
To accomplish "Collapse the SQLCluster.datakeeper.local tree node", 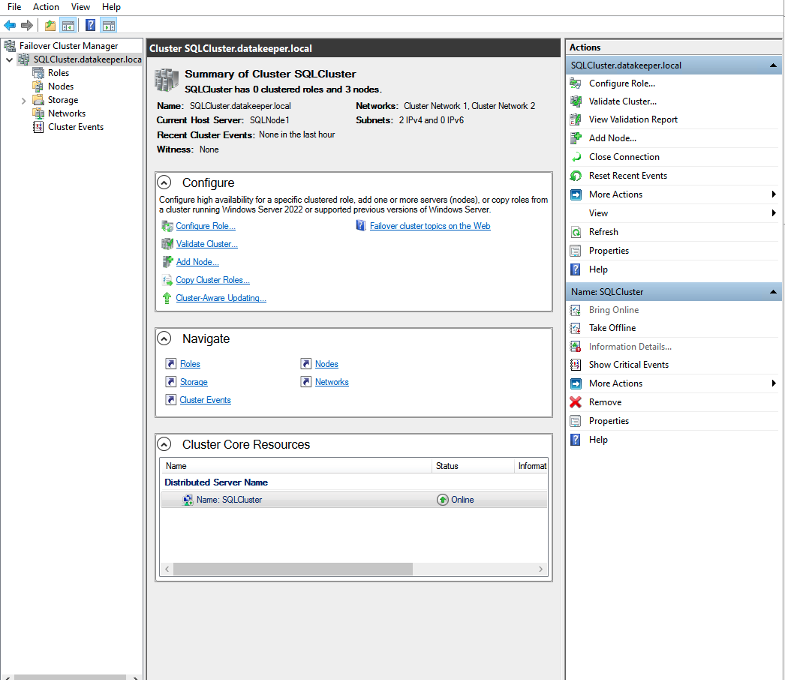I will (9, 60).
